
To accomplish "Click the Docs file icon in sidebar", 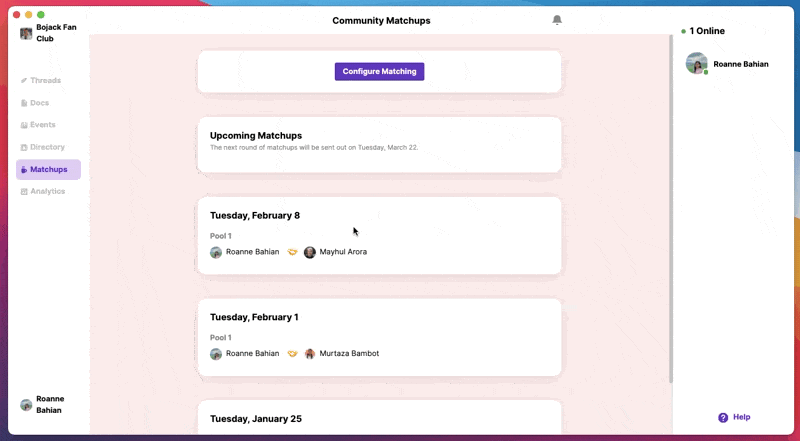I will (x=23, y=103).
